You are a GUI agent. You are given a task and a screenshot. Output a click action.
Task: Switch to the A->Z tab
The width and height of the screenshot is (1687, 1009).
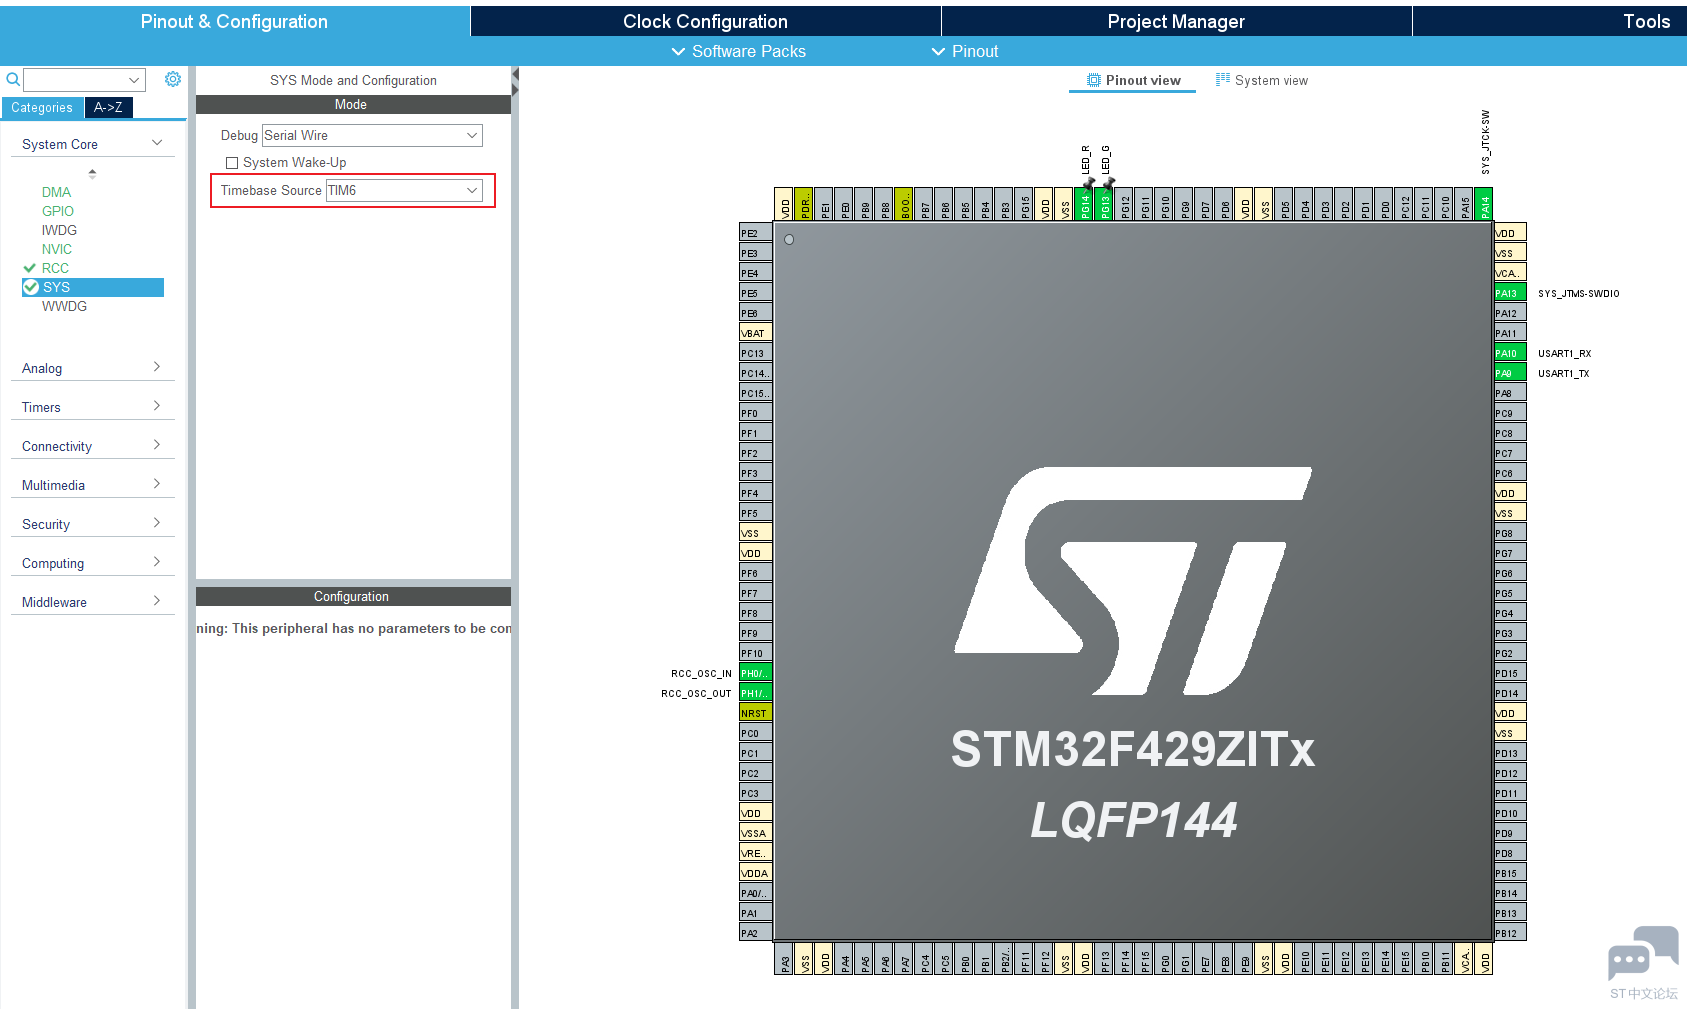click(108, 108)
